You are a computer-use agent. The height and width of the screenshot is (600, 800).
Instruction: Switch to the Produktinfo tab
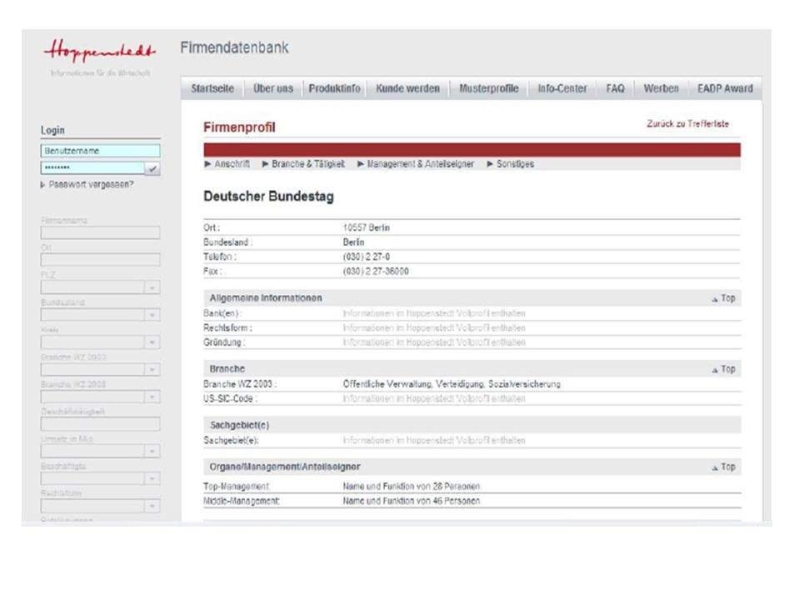point(336,89)
